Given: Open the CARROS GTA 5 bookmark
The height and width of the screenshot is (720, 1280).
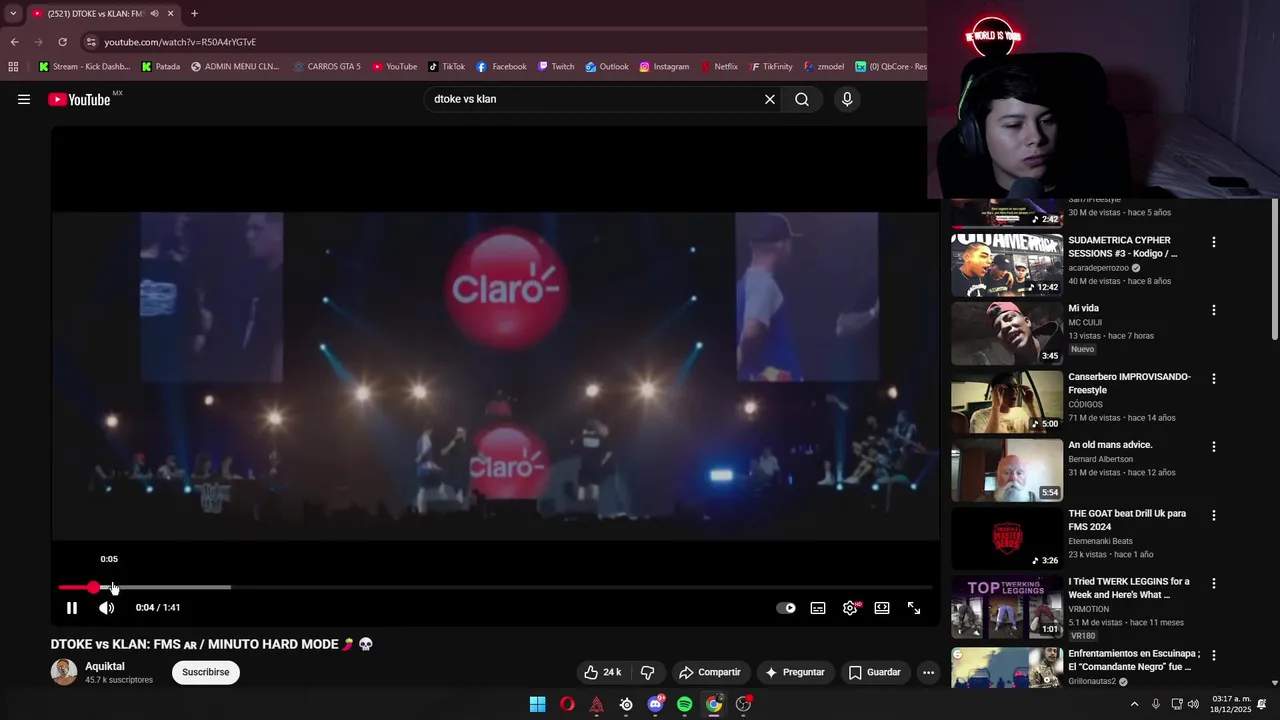Looking at the screenshot, I should click(327, 67).
